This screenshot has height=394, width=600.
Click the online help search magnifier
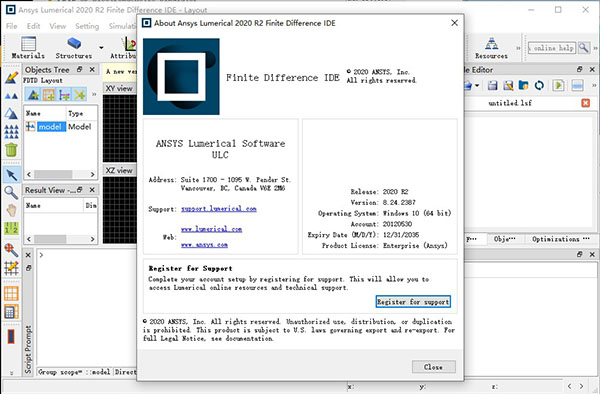click(584, 48)
